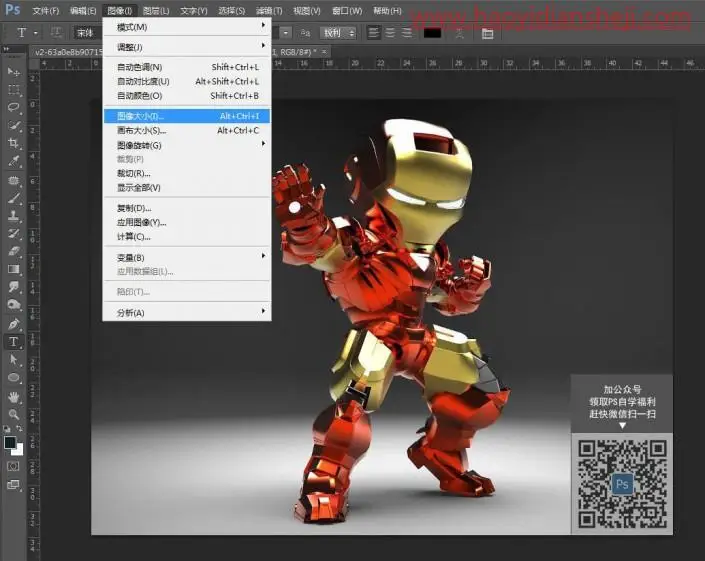The height and width of the screenshot is (561, 705).
Task: Click the Ps application logo
Action: 13,9
